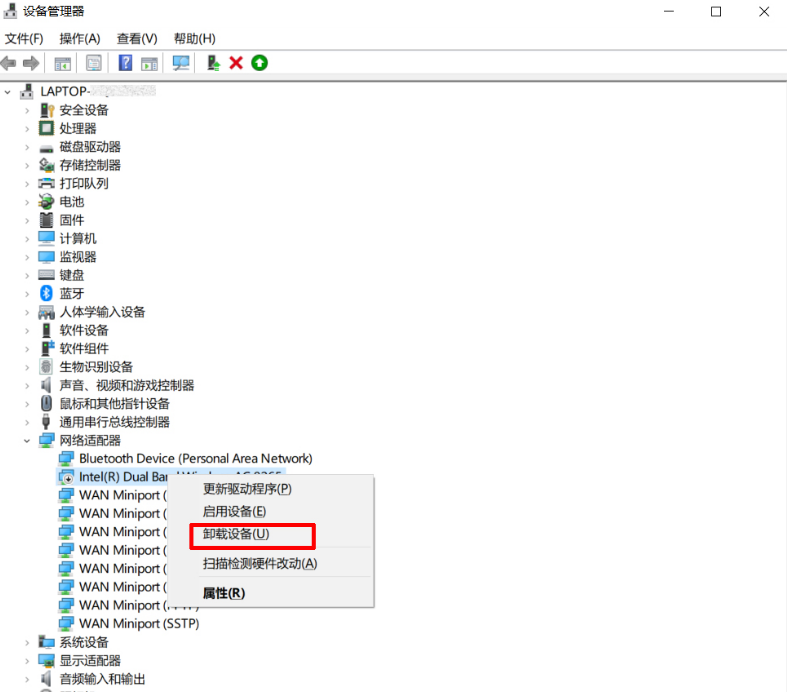Image resolution: width=787 pixels, height=692 pixels.
Task: Expand the 人体学输入设备 category
Action: pyautogui.click(x=27, y=312)
